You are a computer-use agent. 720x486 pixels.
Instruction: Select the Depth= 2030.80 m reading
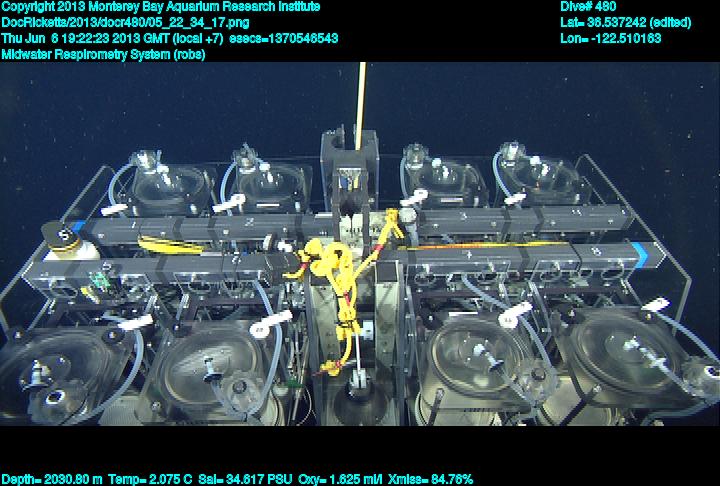pyautogui.click(x=50, y=479)
